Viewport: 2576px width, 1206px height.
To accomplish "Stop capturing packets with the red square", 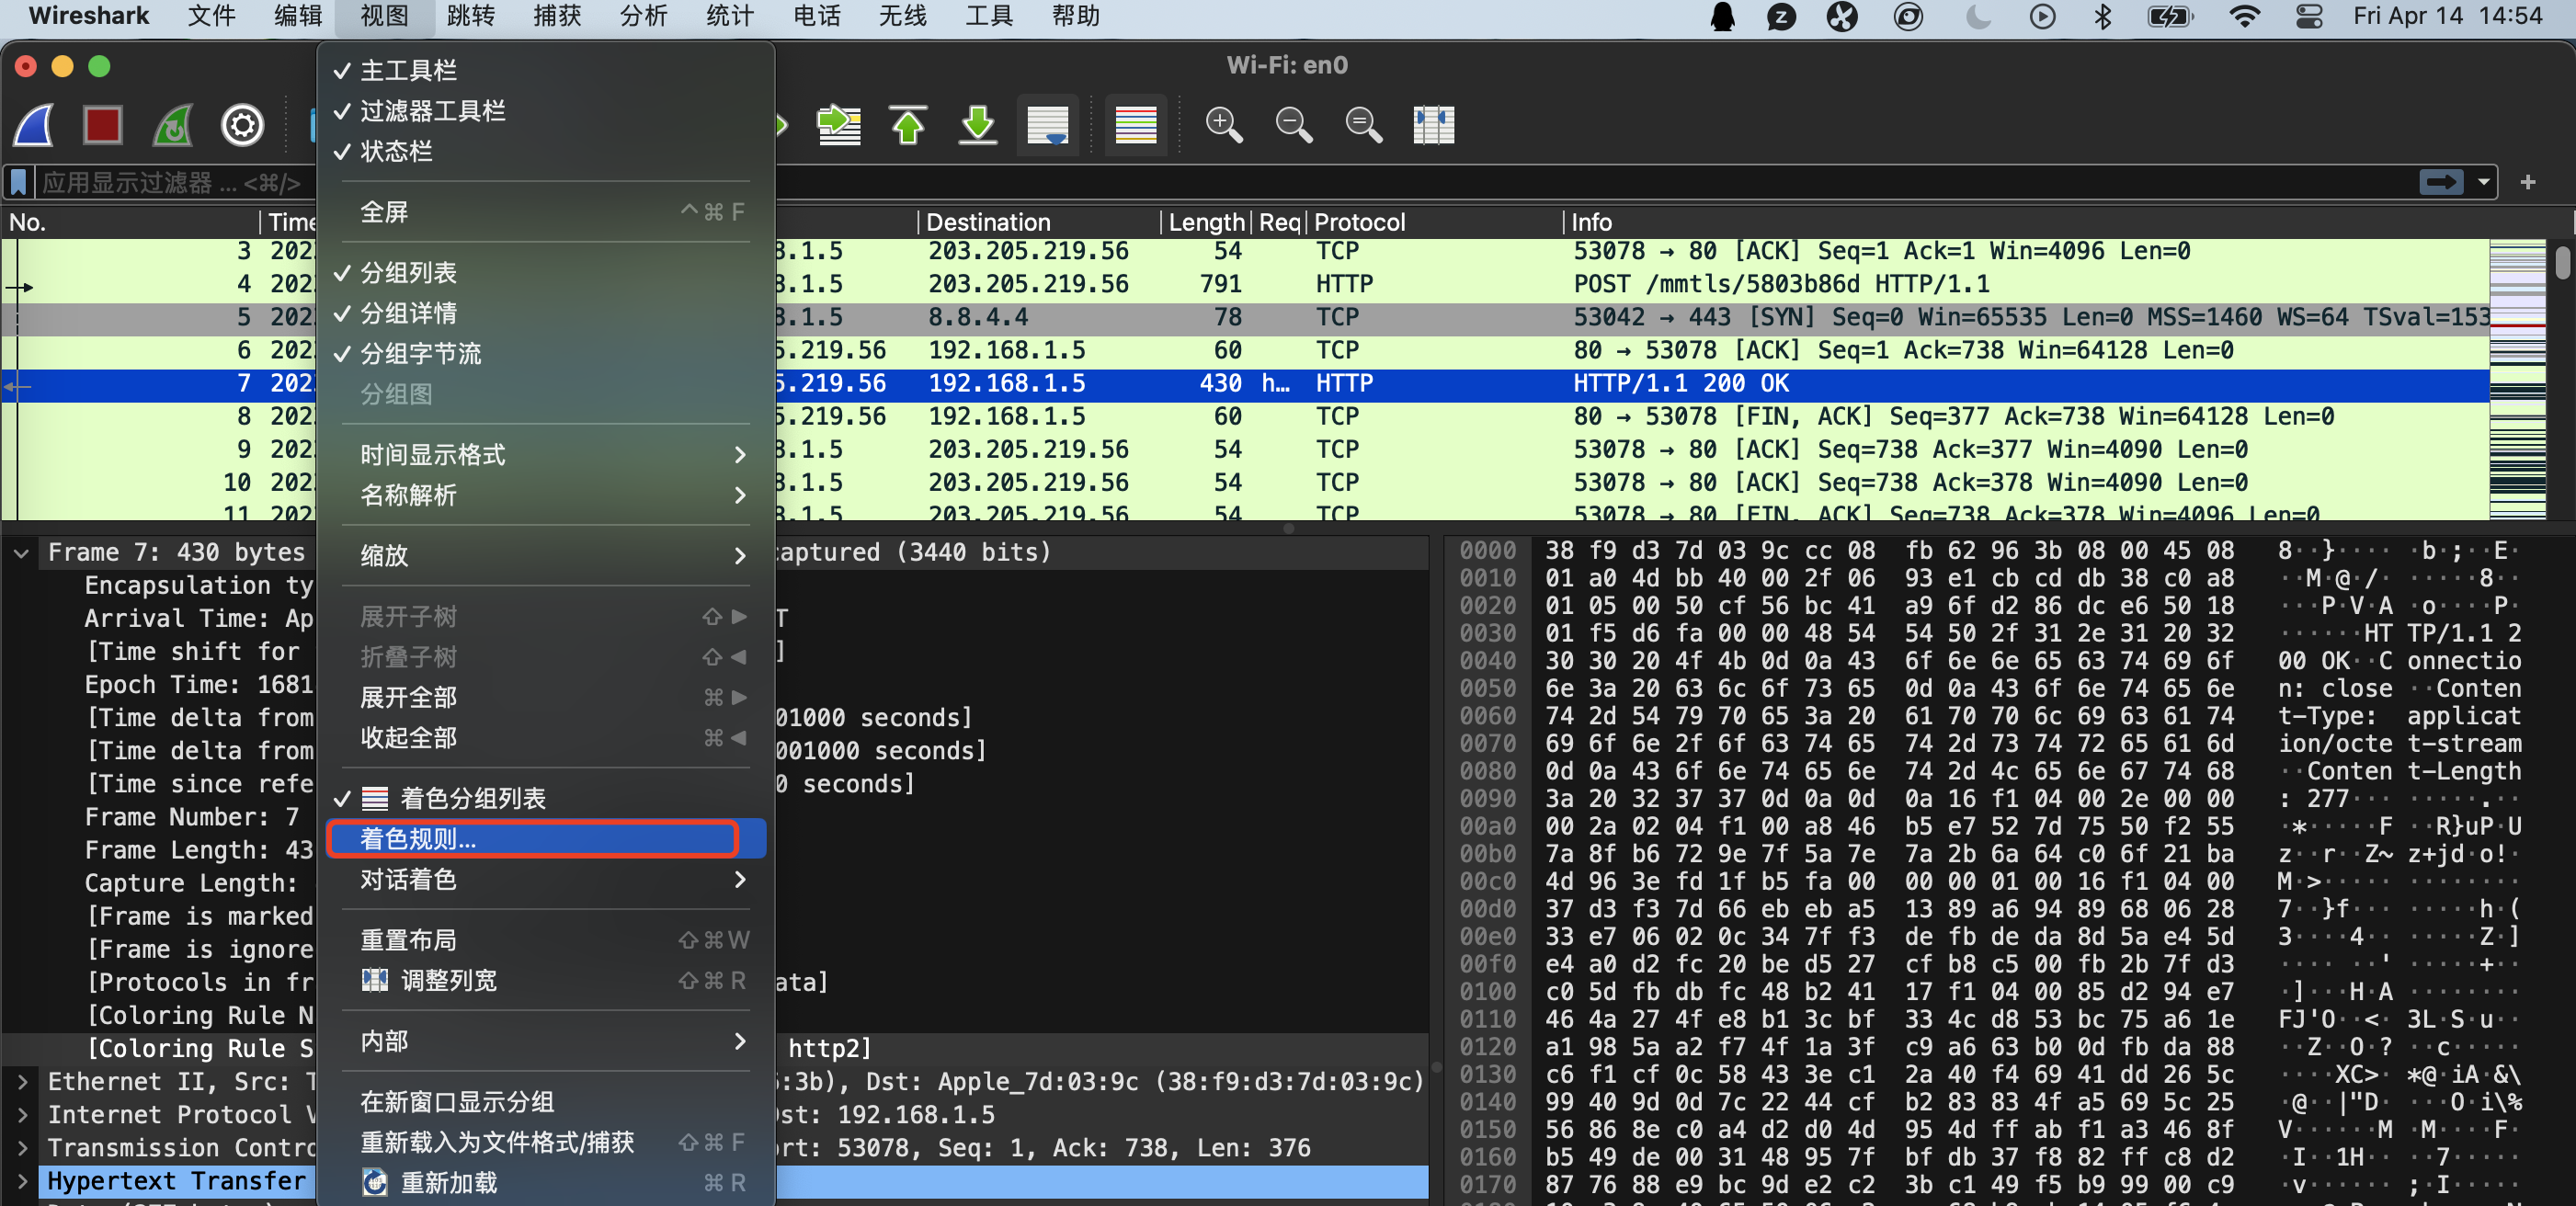I will click(x=103, y=126).
